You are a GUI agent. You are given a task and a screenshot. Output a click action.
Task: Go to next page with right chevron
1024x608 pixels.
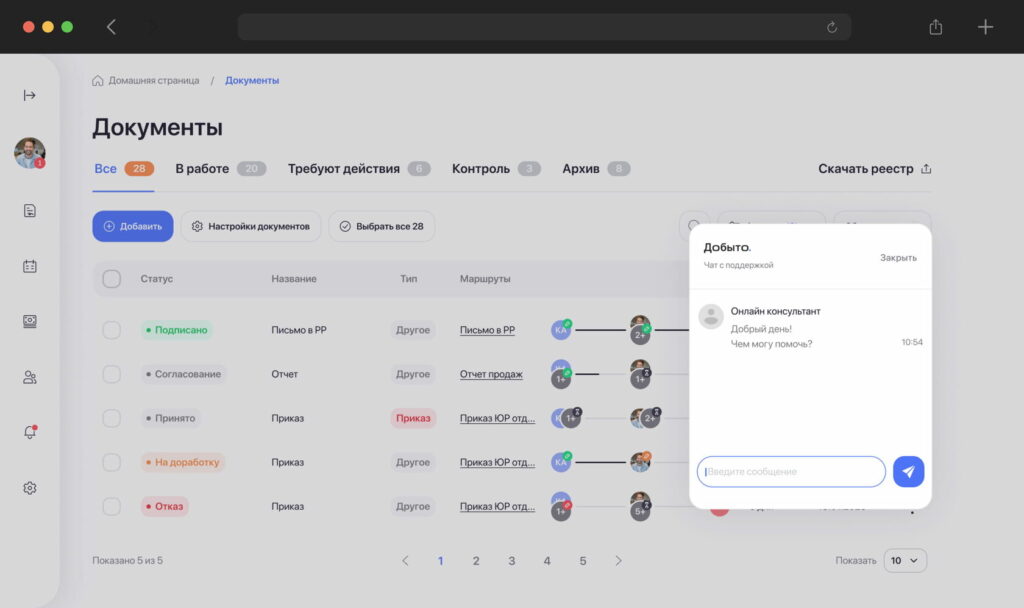[x=619, y=561]
